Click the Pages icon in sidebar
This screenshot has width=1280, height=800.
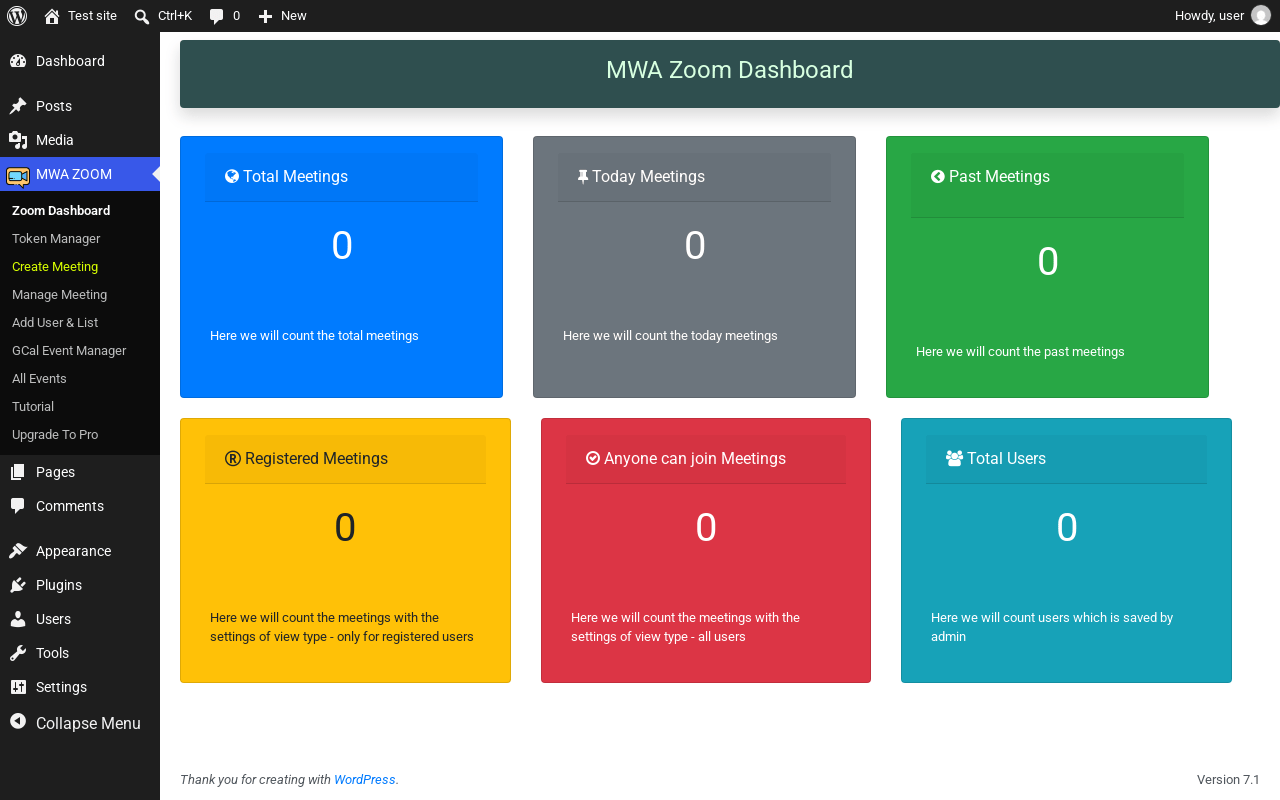click(18, 472)
